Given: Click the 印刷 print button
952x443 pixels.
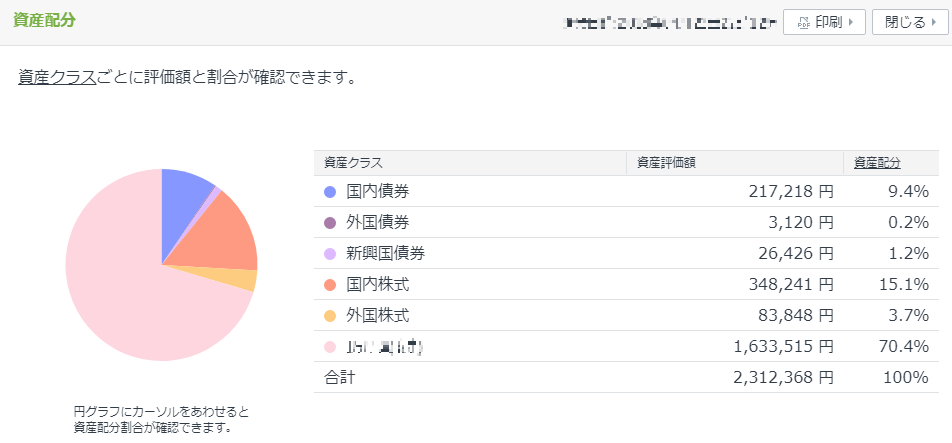Looking at the screenshot, I should point(824,22).
